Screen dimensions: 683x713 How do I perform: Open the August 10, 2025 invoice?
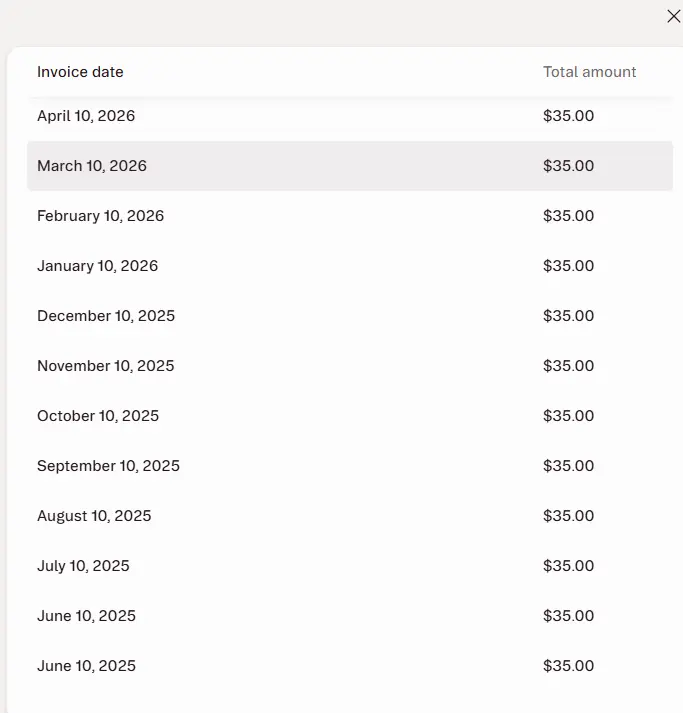pyautogui.click(x=350, y=516)
